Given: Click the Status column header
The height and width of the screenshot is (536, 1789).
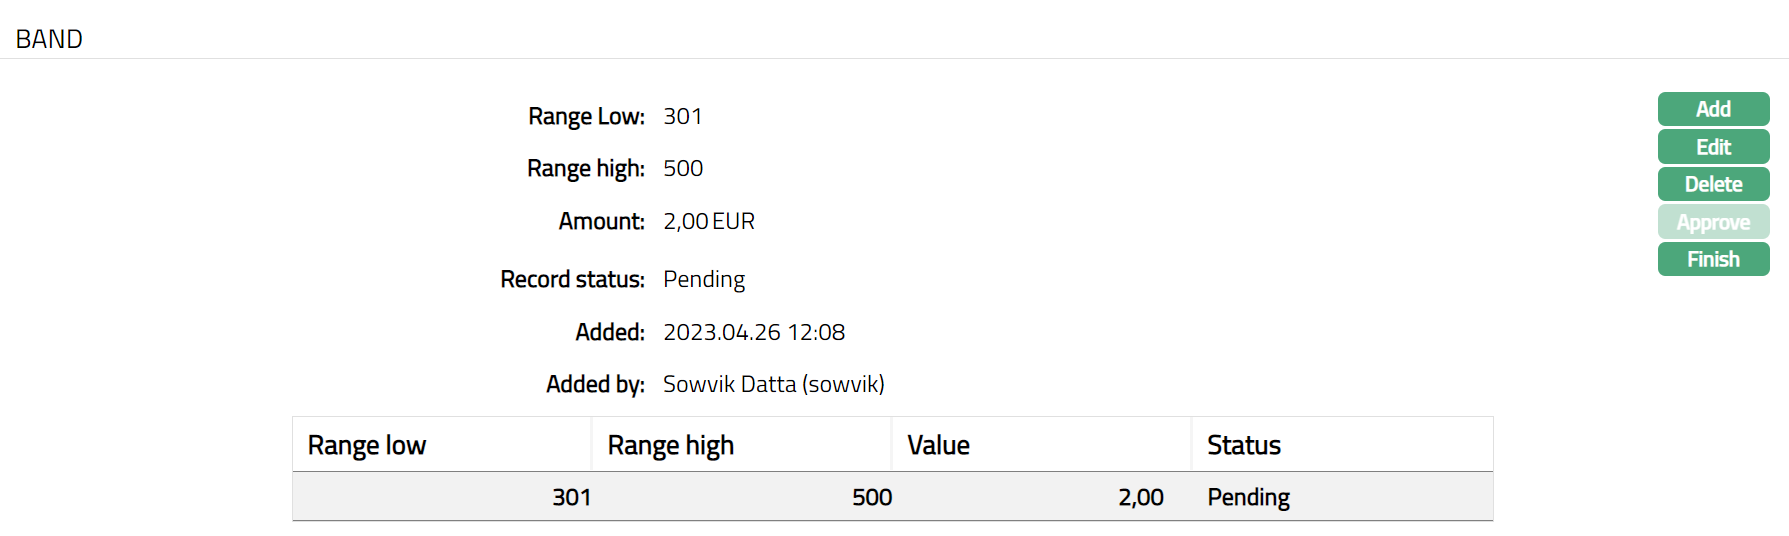Looking at the screenshot, I should tap(1244, 445).
